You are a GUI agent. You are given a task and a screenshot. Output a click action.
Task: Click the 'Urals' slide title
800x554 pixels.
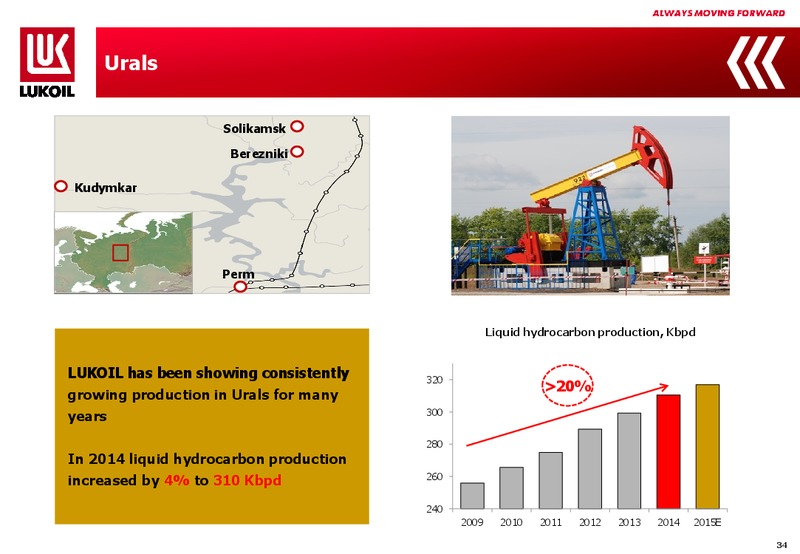[x=131, y=63]
